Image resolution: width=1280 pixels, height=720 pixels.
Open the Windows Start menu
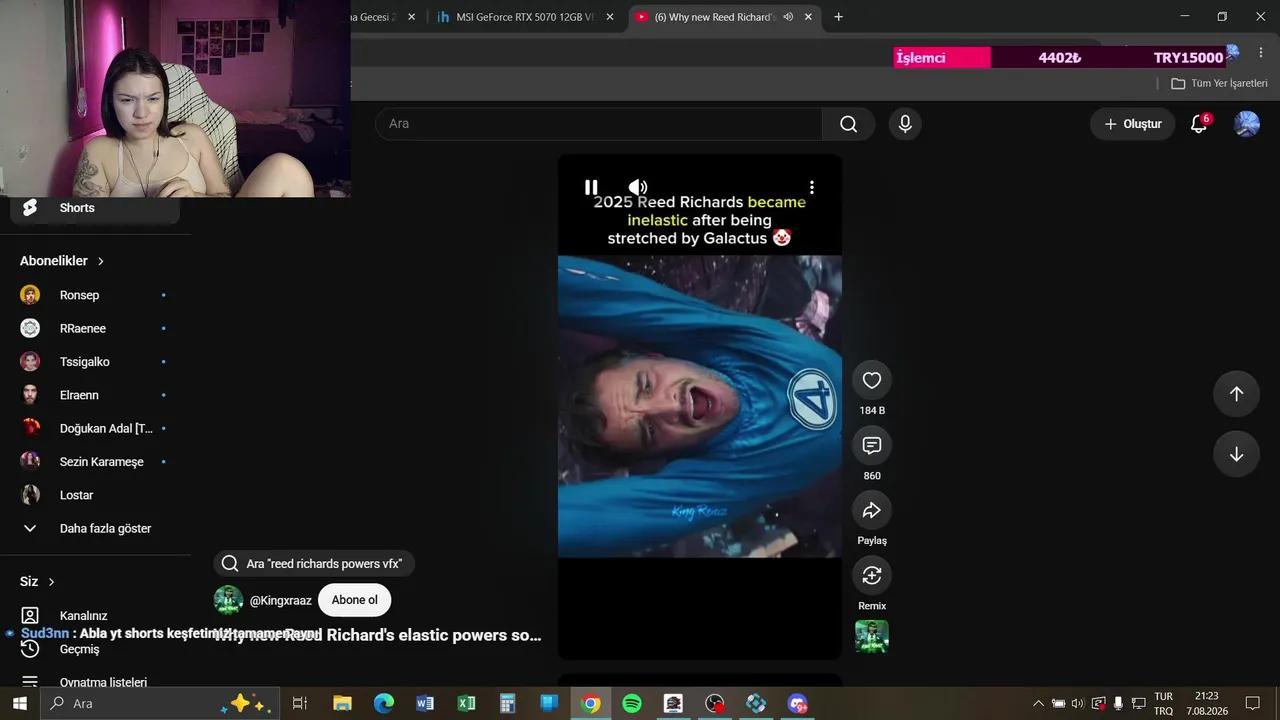coord(19,704)
